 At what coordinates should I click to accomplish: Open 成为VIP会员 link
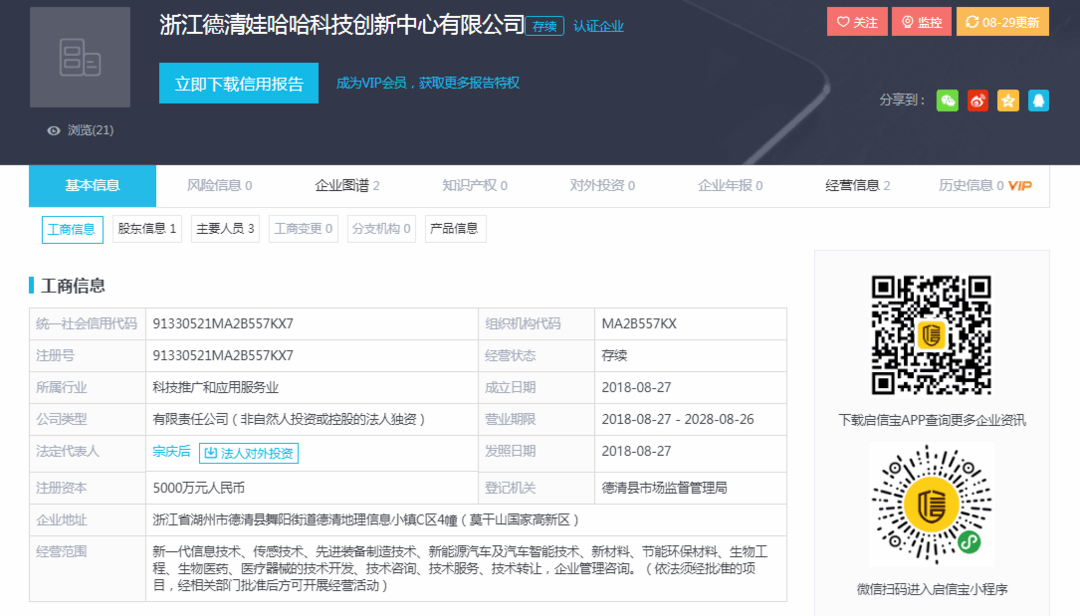[x=428, y=83]
